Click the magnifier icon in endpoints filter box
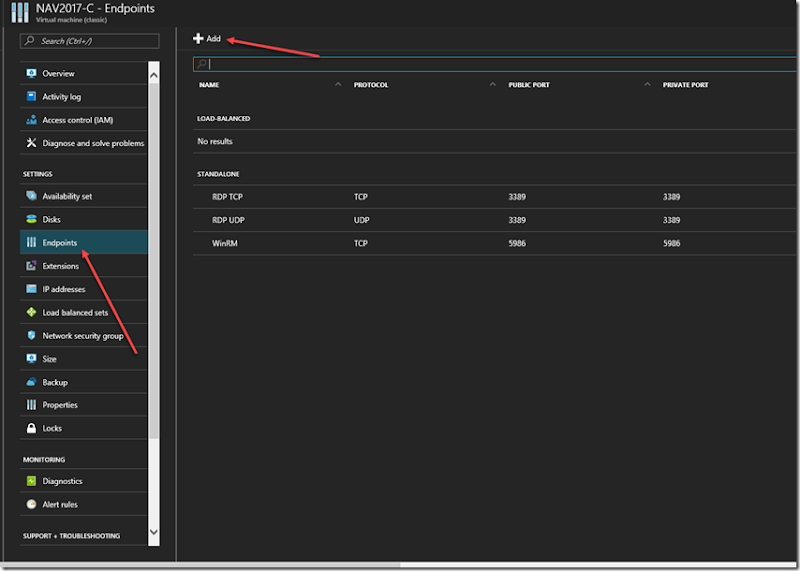This screenshot has width=800, height=571. point(202,64)
